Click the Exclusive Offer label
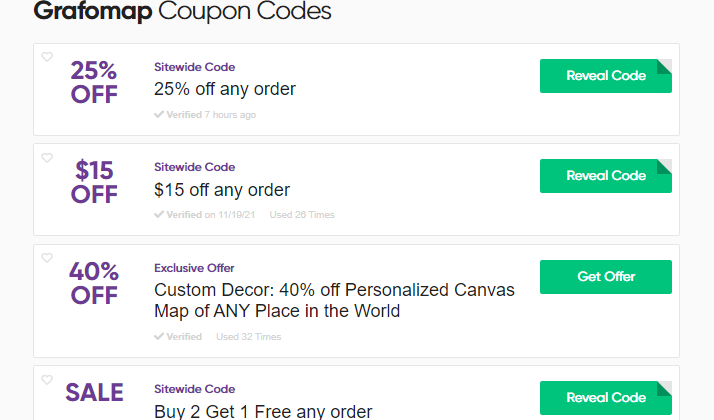Viewport: 714px width, 420px height. pyautogui.click(x=194, y=268)
